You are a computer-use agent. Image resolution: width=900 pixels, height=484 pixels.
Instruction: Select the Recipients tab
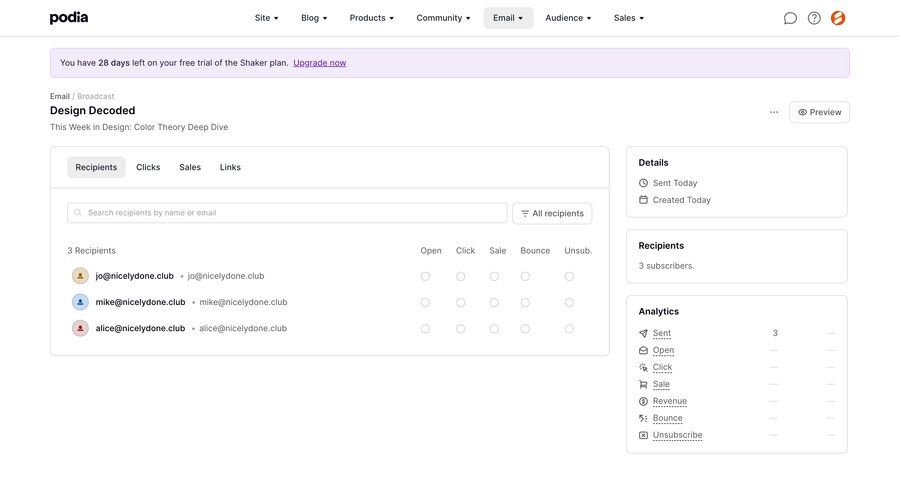click(96, 167)
